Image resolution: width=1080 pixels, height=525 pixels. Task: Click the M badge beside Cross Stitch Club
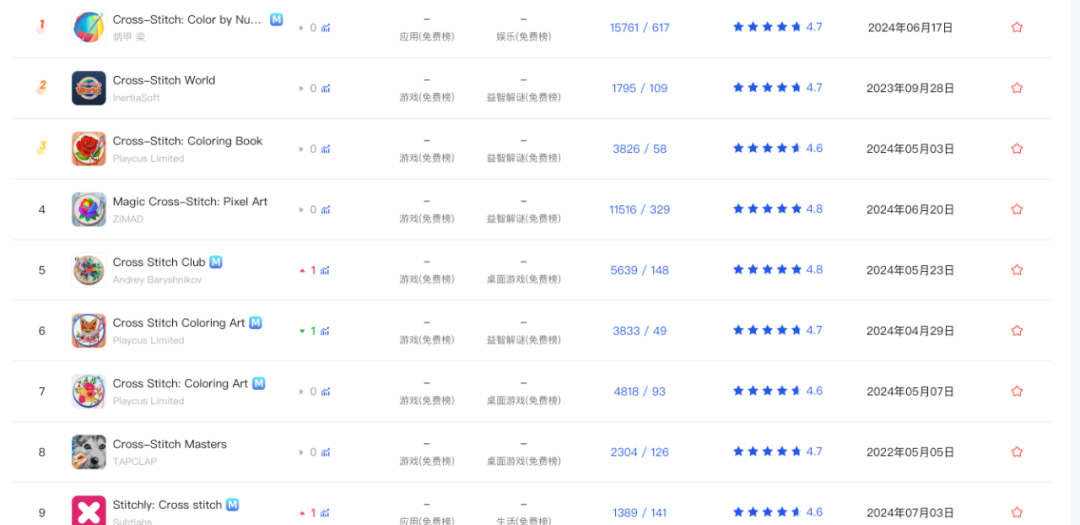click(216, 262)
